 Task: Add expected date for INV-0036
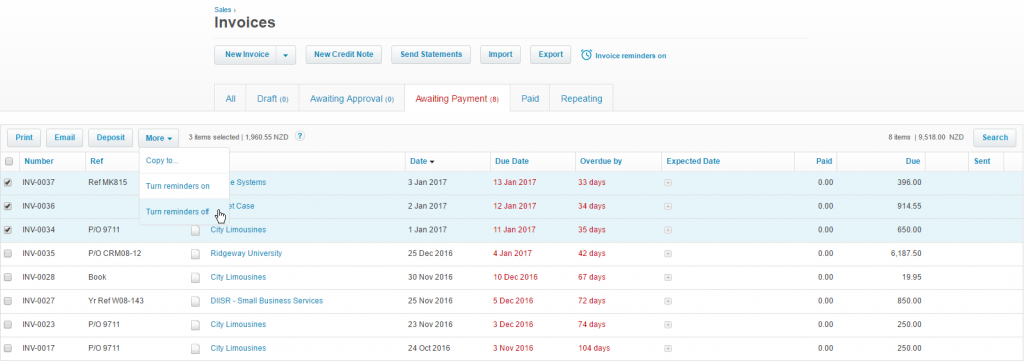pos(668,206)
